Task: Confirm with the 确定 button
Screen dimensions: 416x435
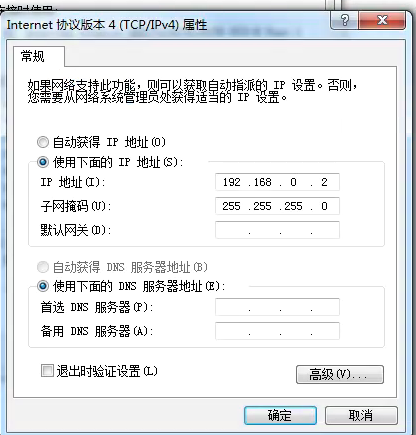Action: tap(280, 415)
